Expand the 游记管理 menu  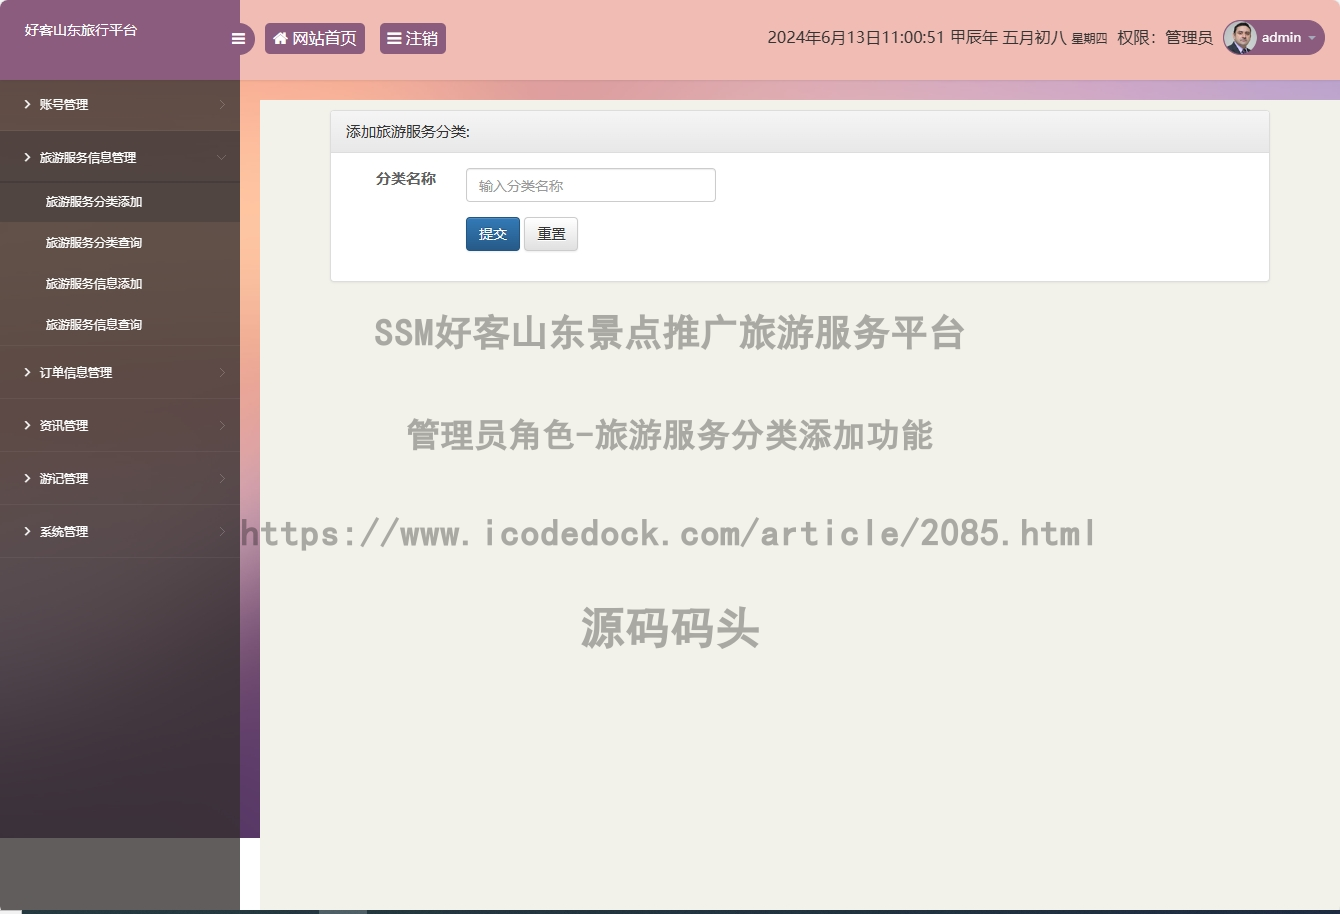tap(120, 478)
